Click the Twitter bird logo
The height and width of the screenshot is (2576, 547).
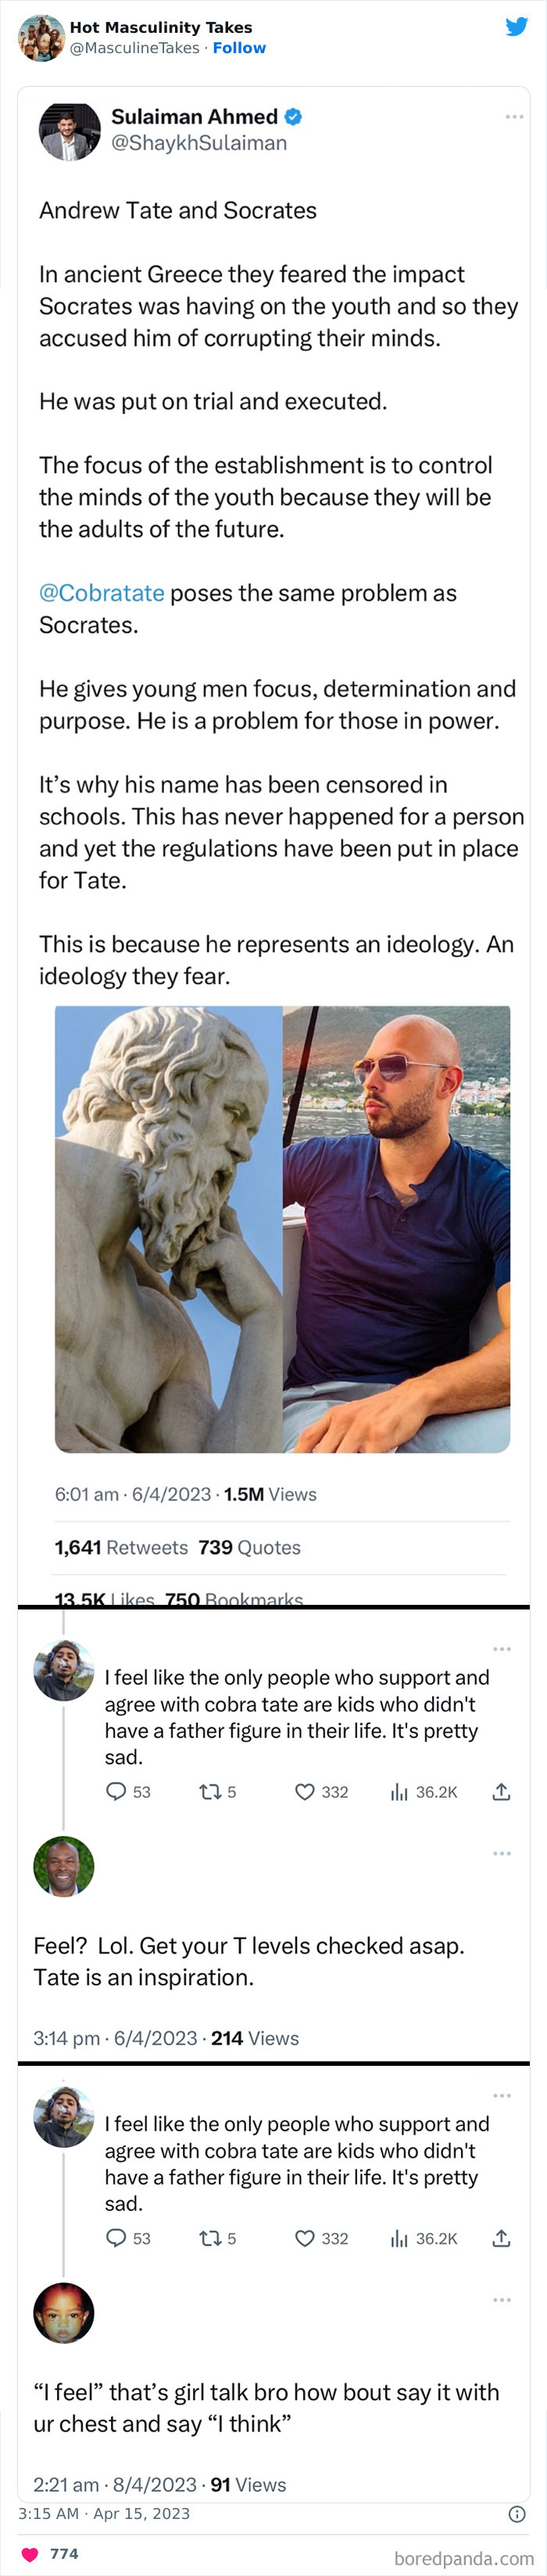click(x=516, y=27)
